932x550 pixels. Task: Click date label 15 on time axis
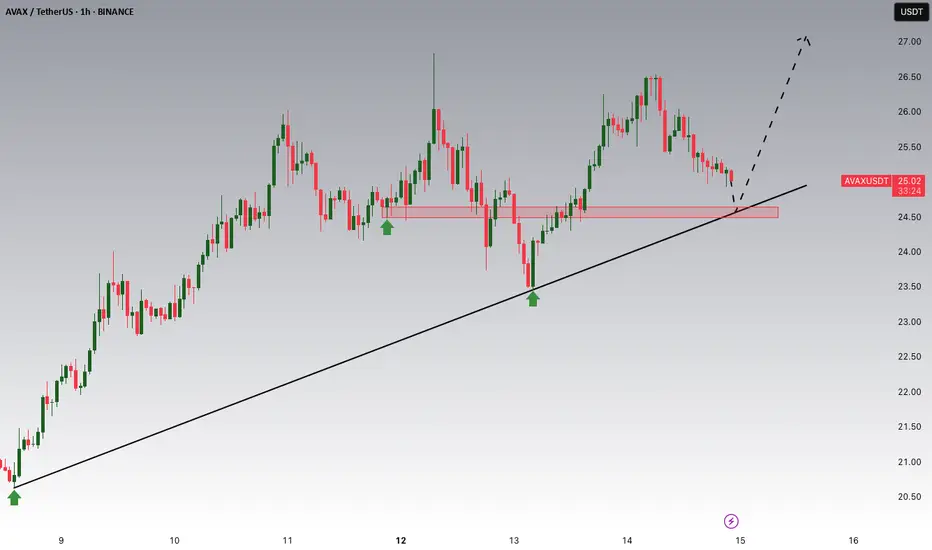tap(740, 540)
